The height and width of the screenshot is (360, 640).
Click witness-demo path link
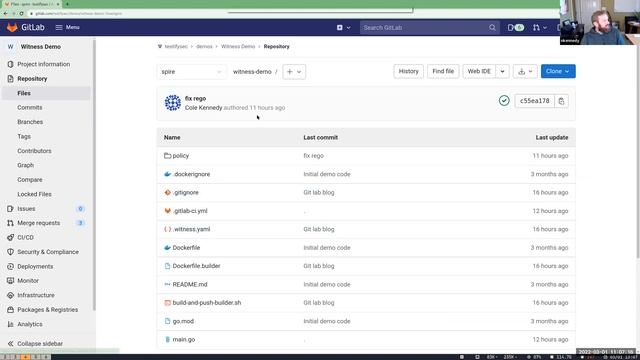tap(252, 71)
